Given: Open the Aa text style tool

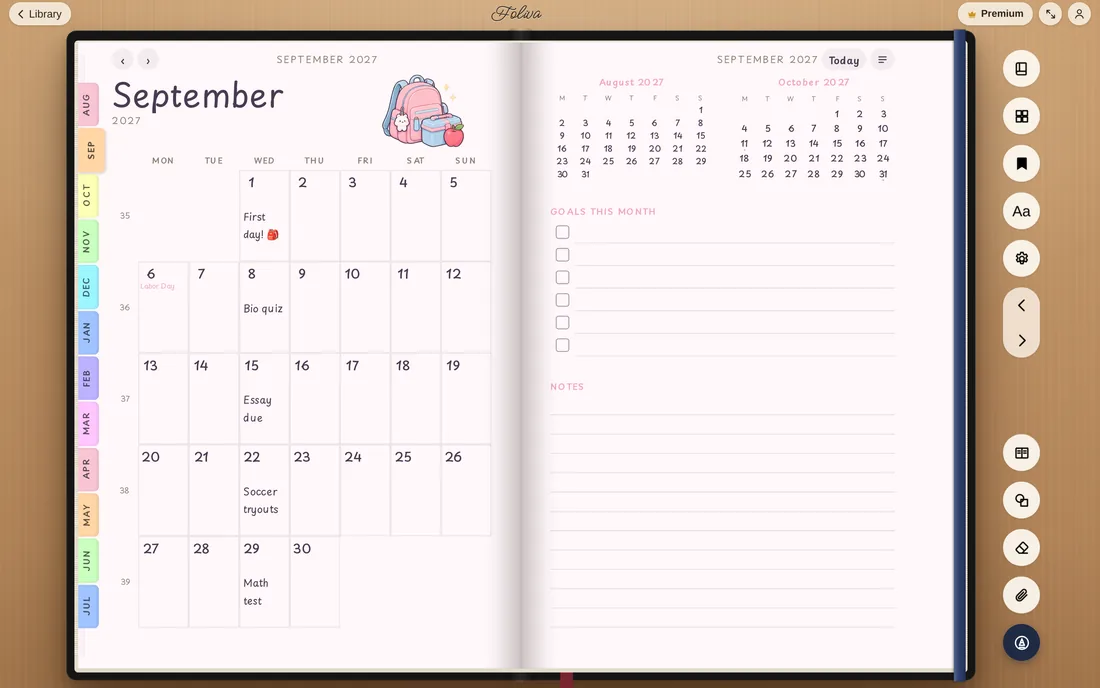Looking at the screenshot, I should click(1021, 211).
